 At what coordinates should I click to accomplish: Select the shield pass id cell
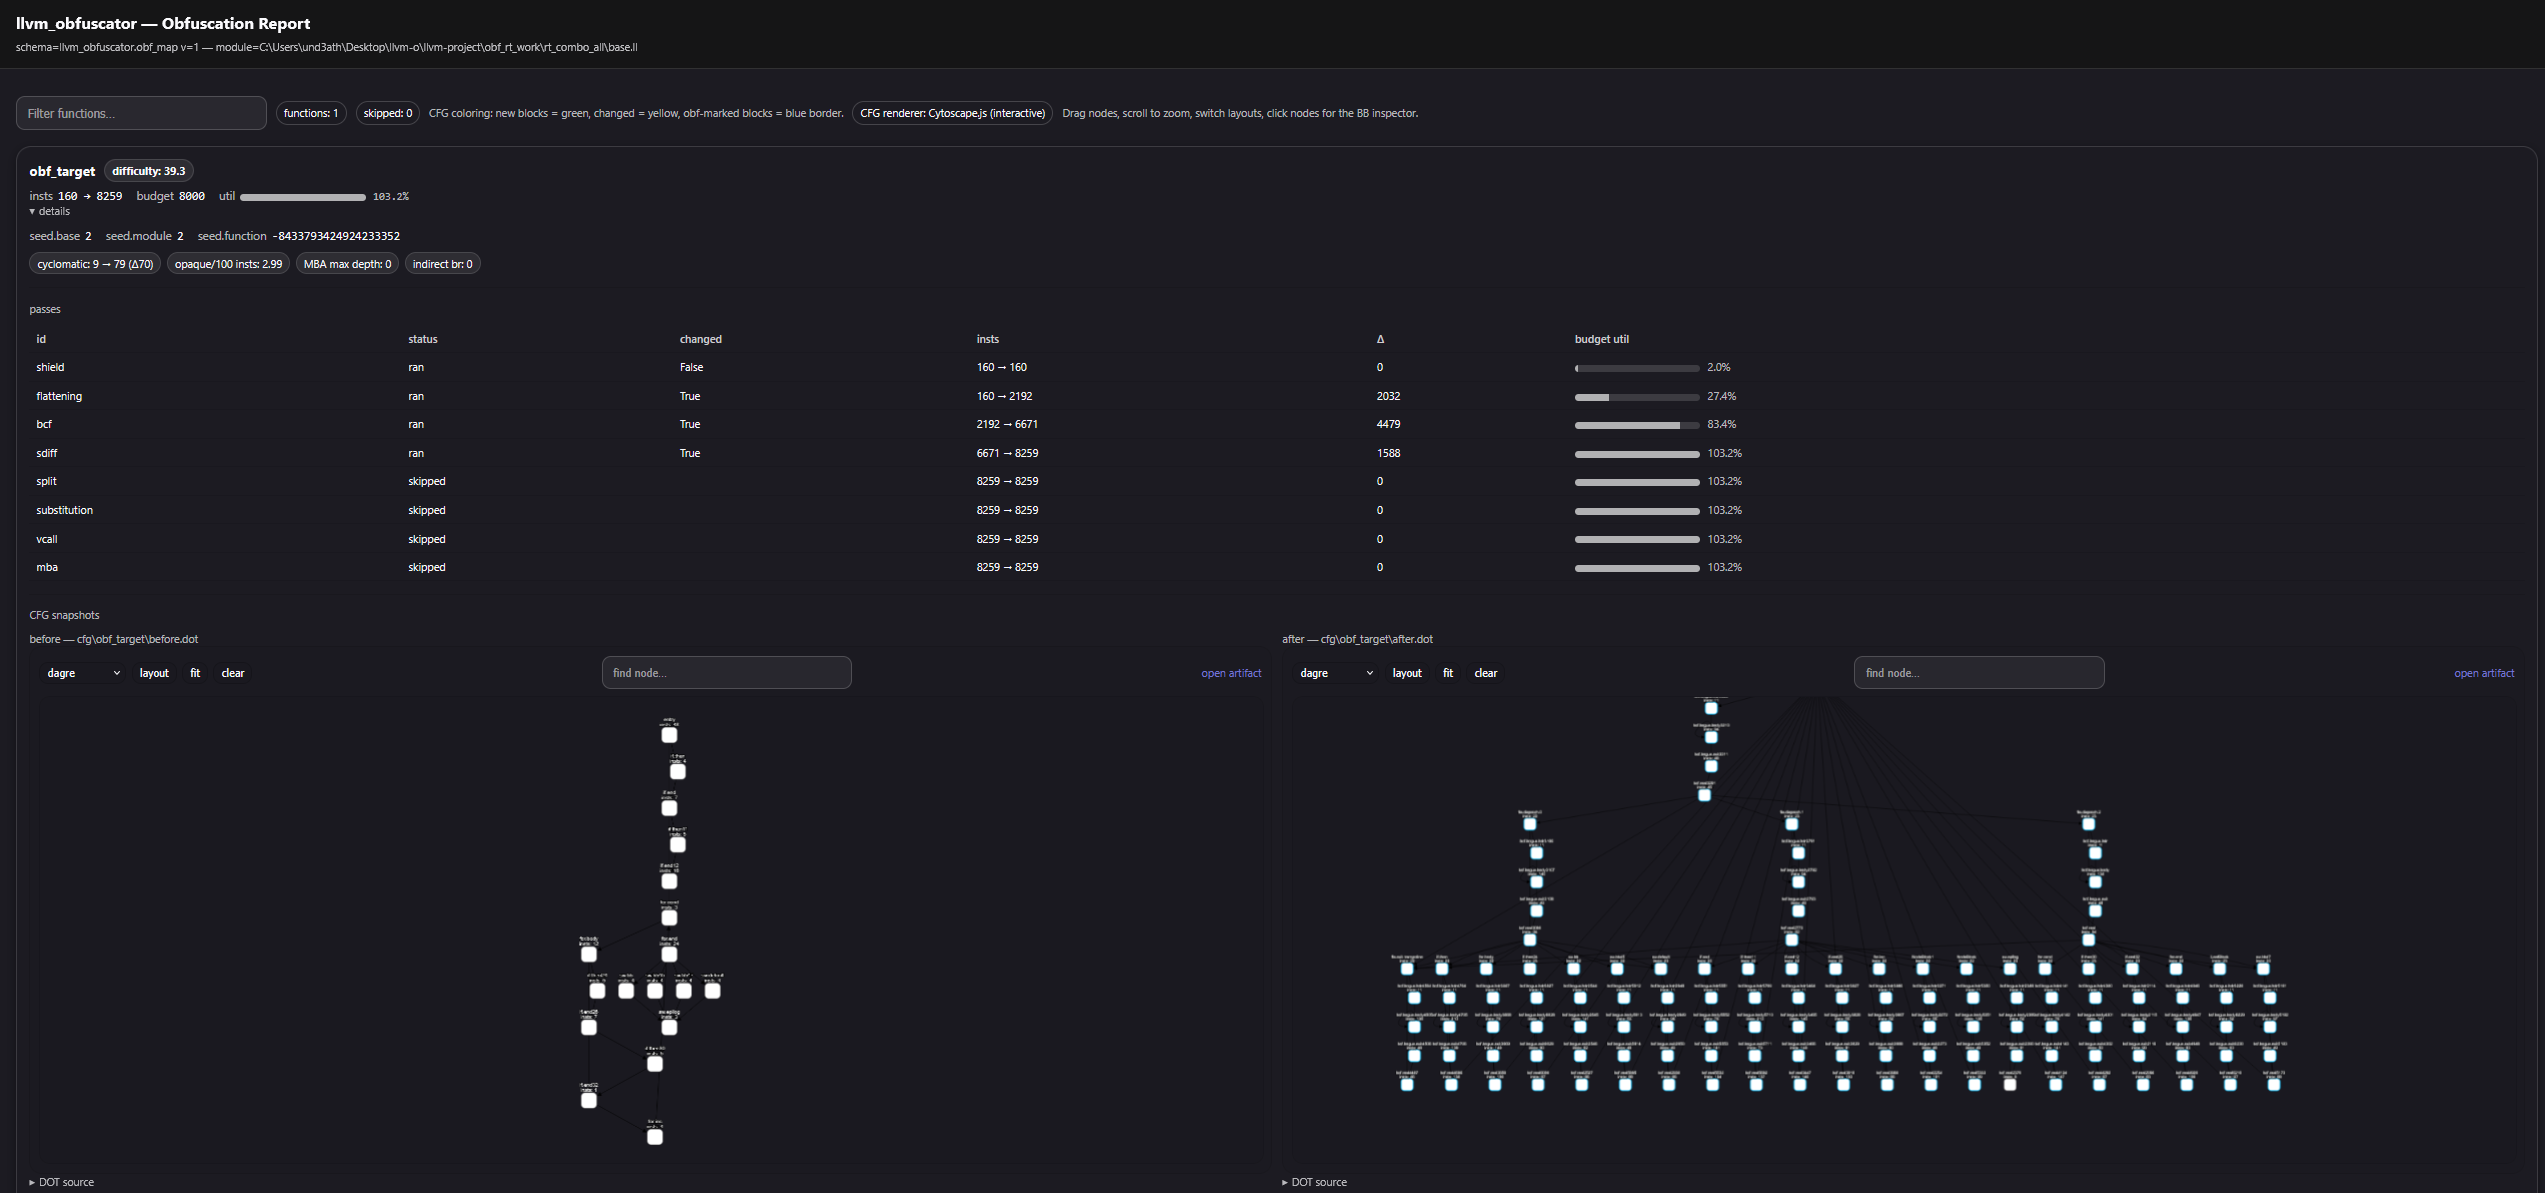pyautogui.click(x=50, y=367)
